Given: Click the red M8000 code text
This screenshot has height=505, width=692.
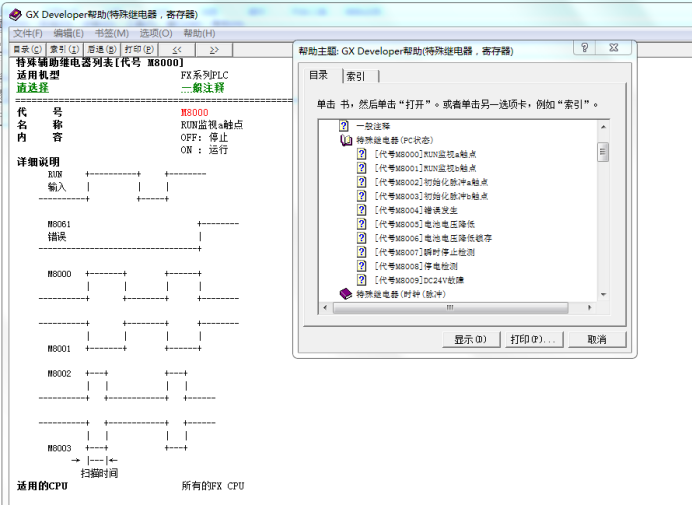Looking at the screenshot, I should click(x=195, y=113).
